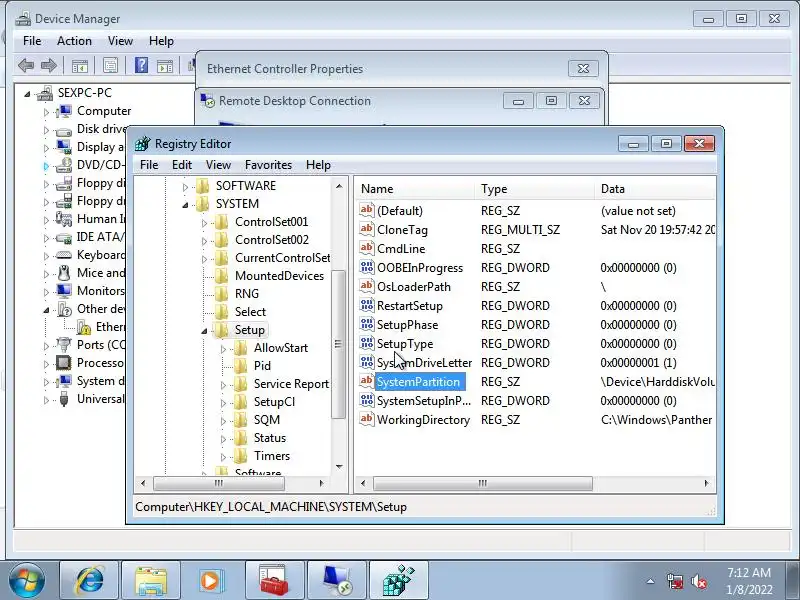Click the Pid folder icon in registry tree

coord(241,366)
